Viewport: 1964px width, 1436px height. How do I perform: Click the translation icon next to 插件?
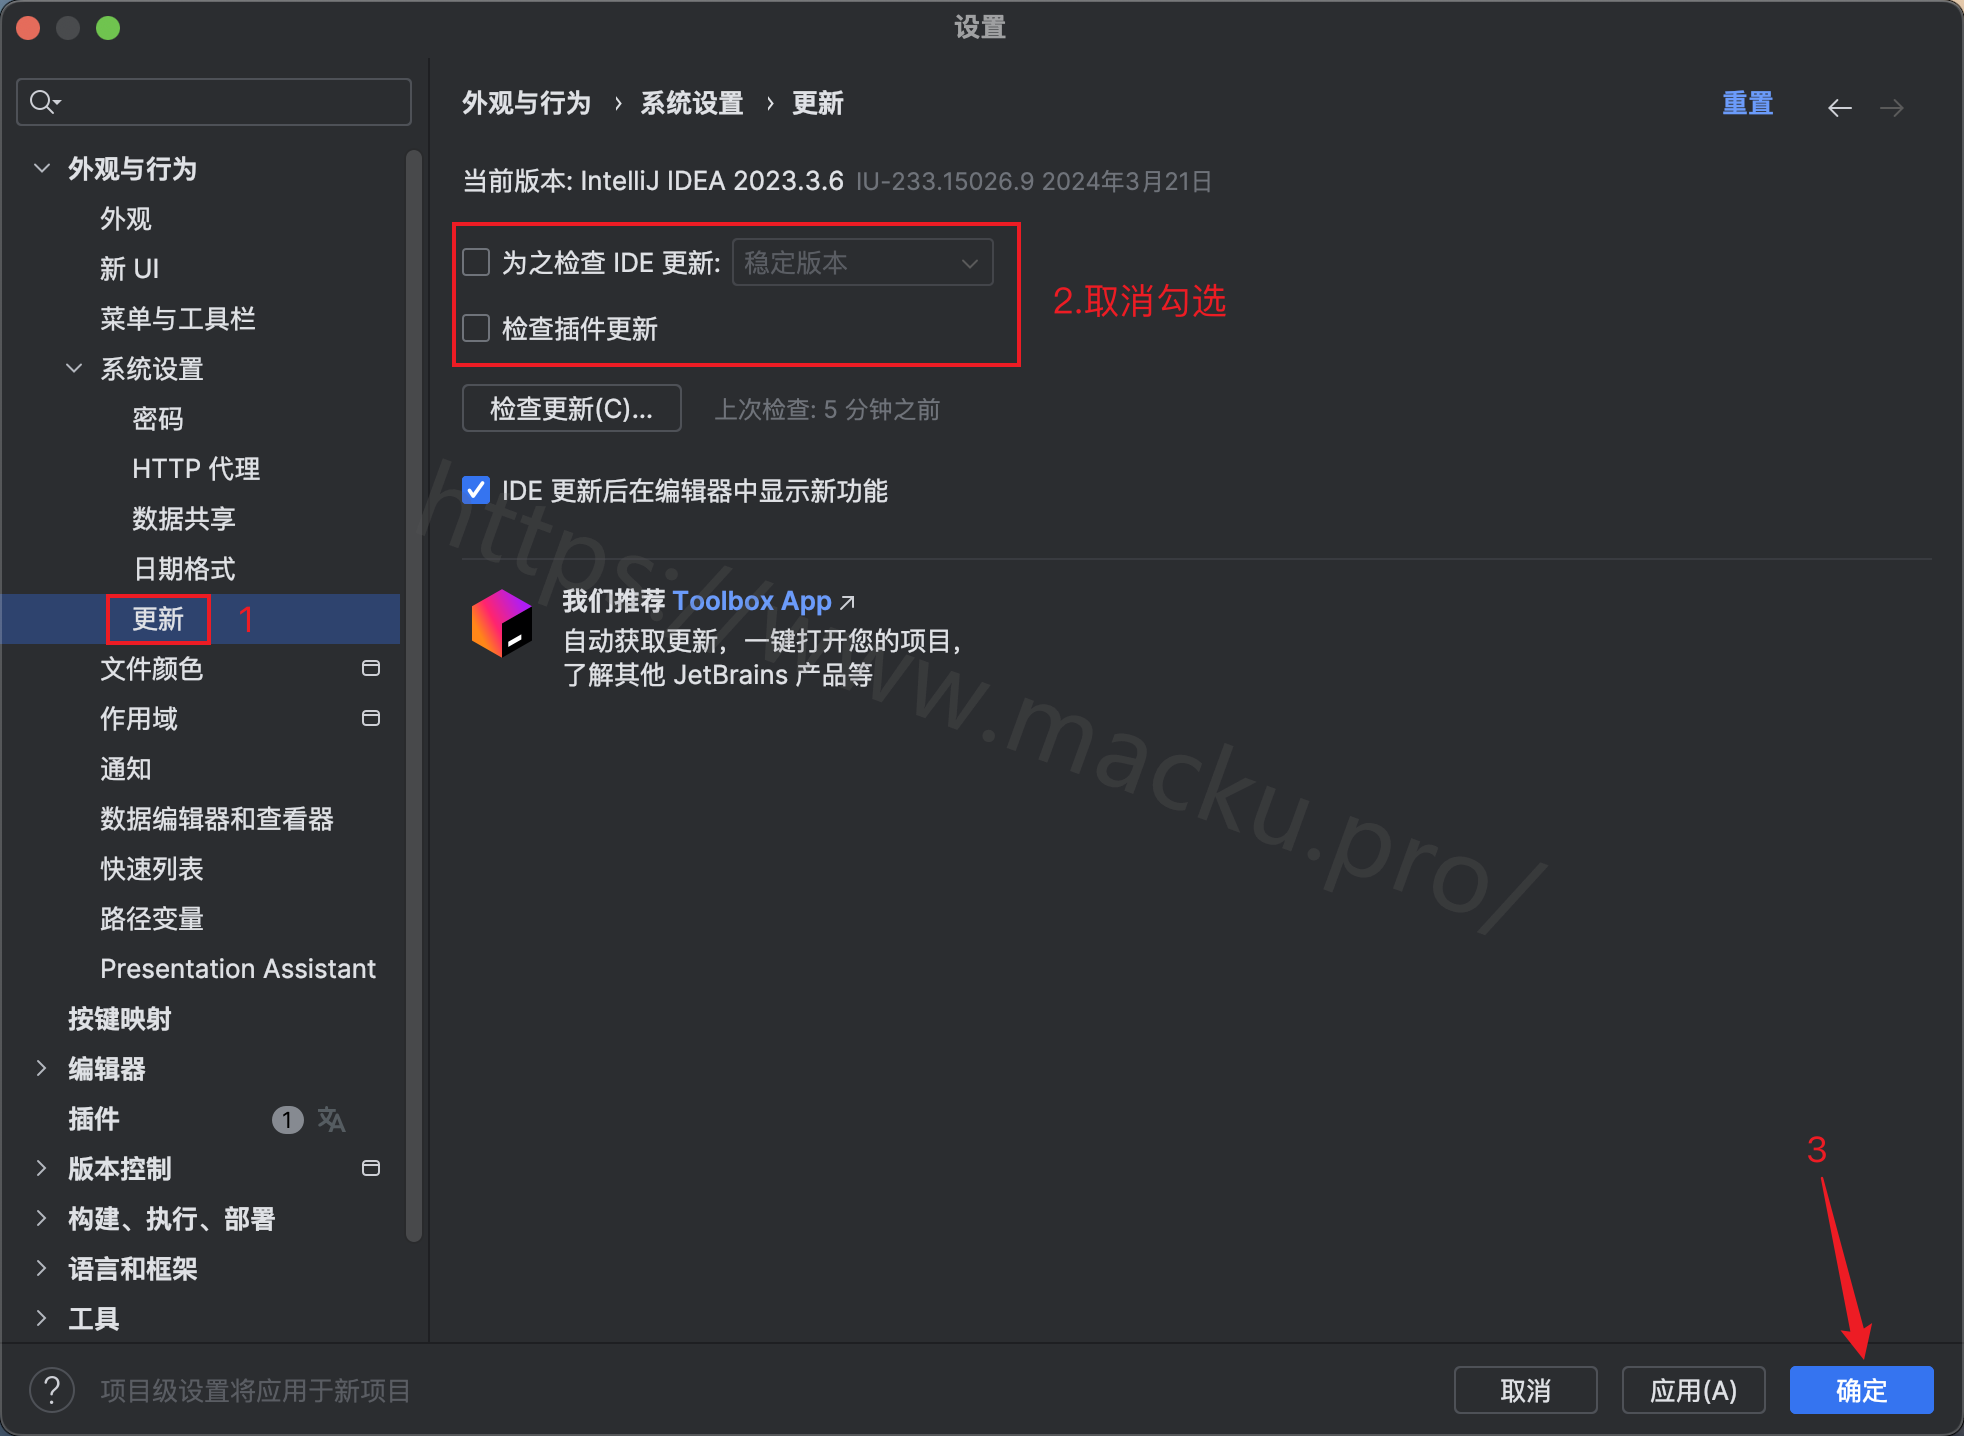(331, 1120)
